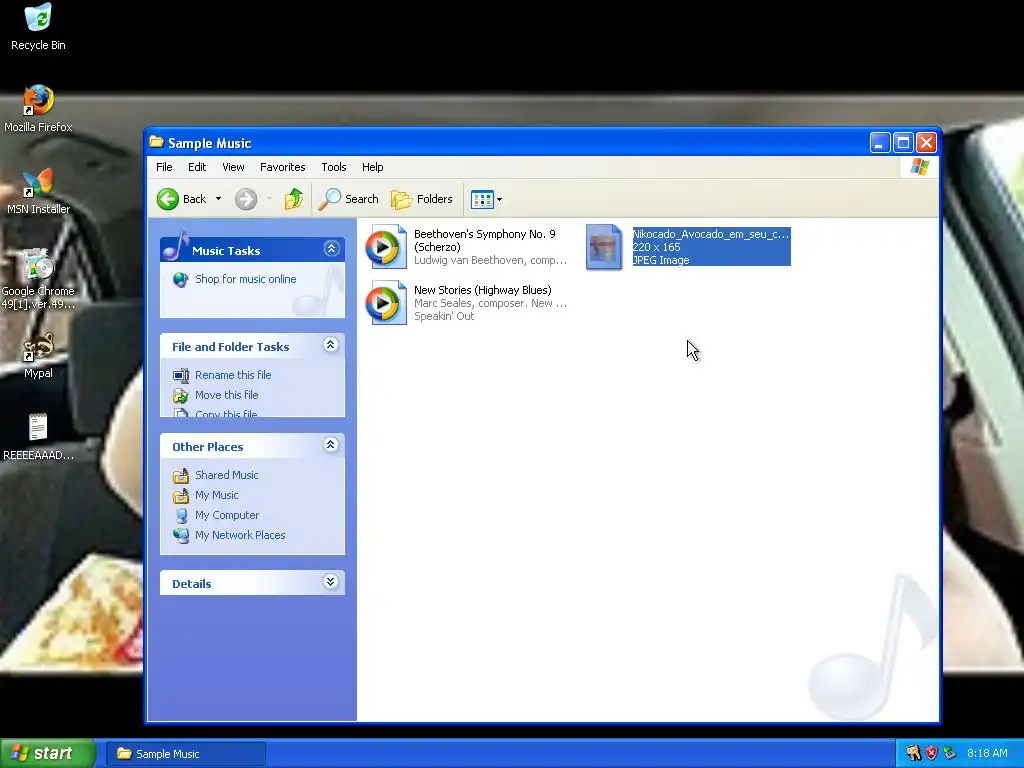Click the Beethoven's Symphony No. 9 (Scherzo) title

point(485,240)
